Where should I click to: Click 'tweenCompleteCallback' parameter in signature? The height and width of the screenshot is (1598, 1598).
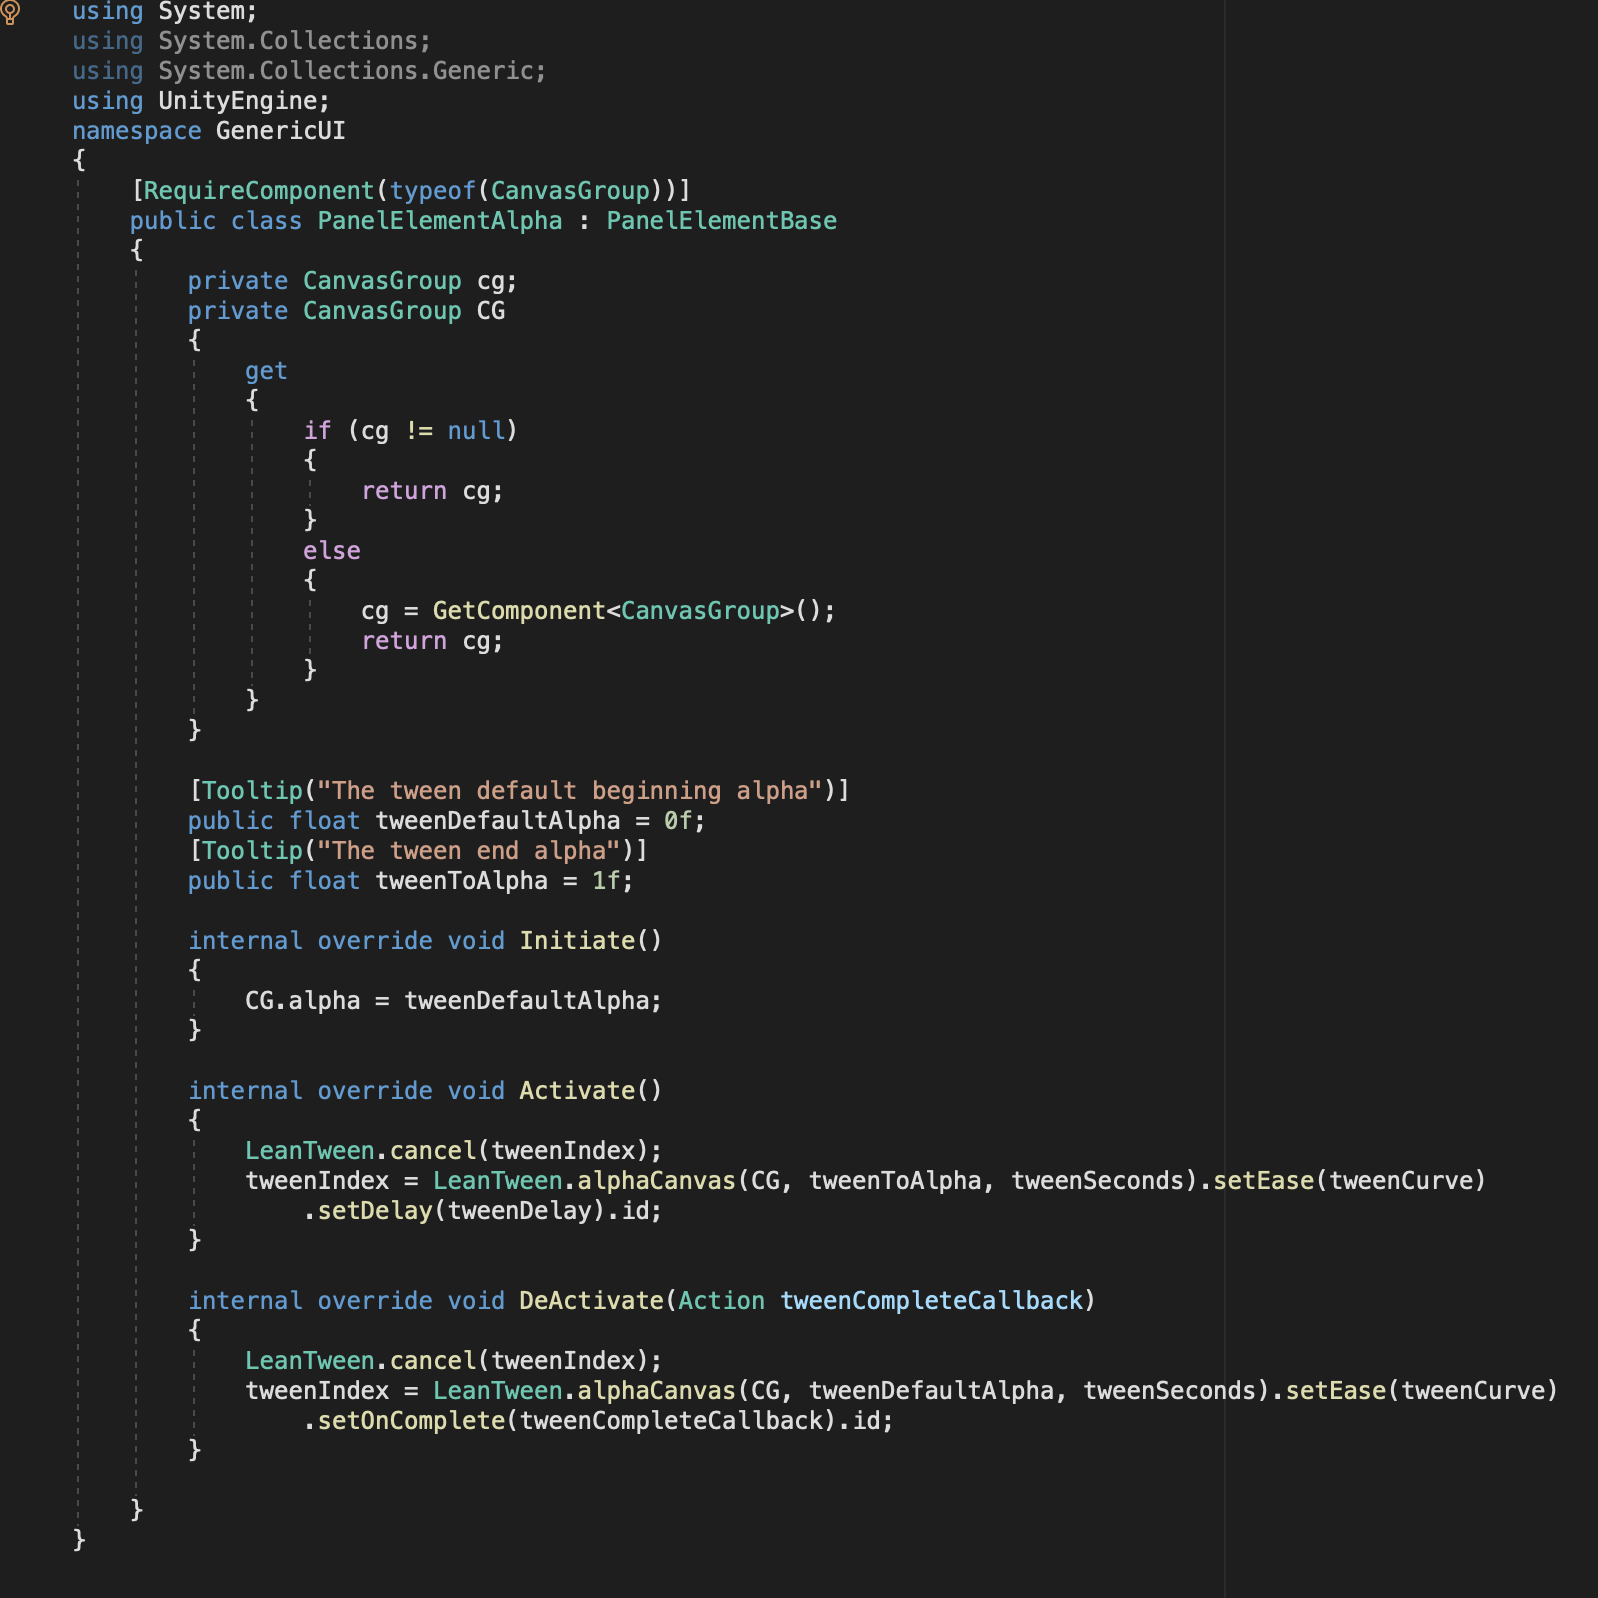click(932, 1301)
